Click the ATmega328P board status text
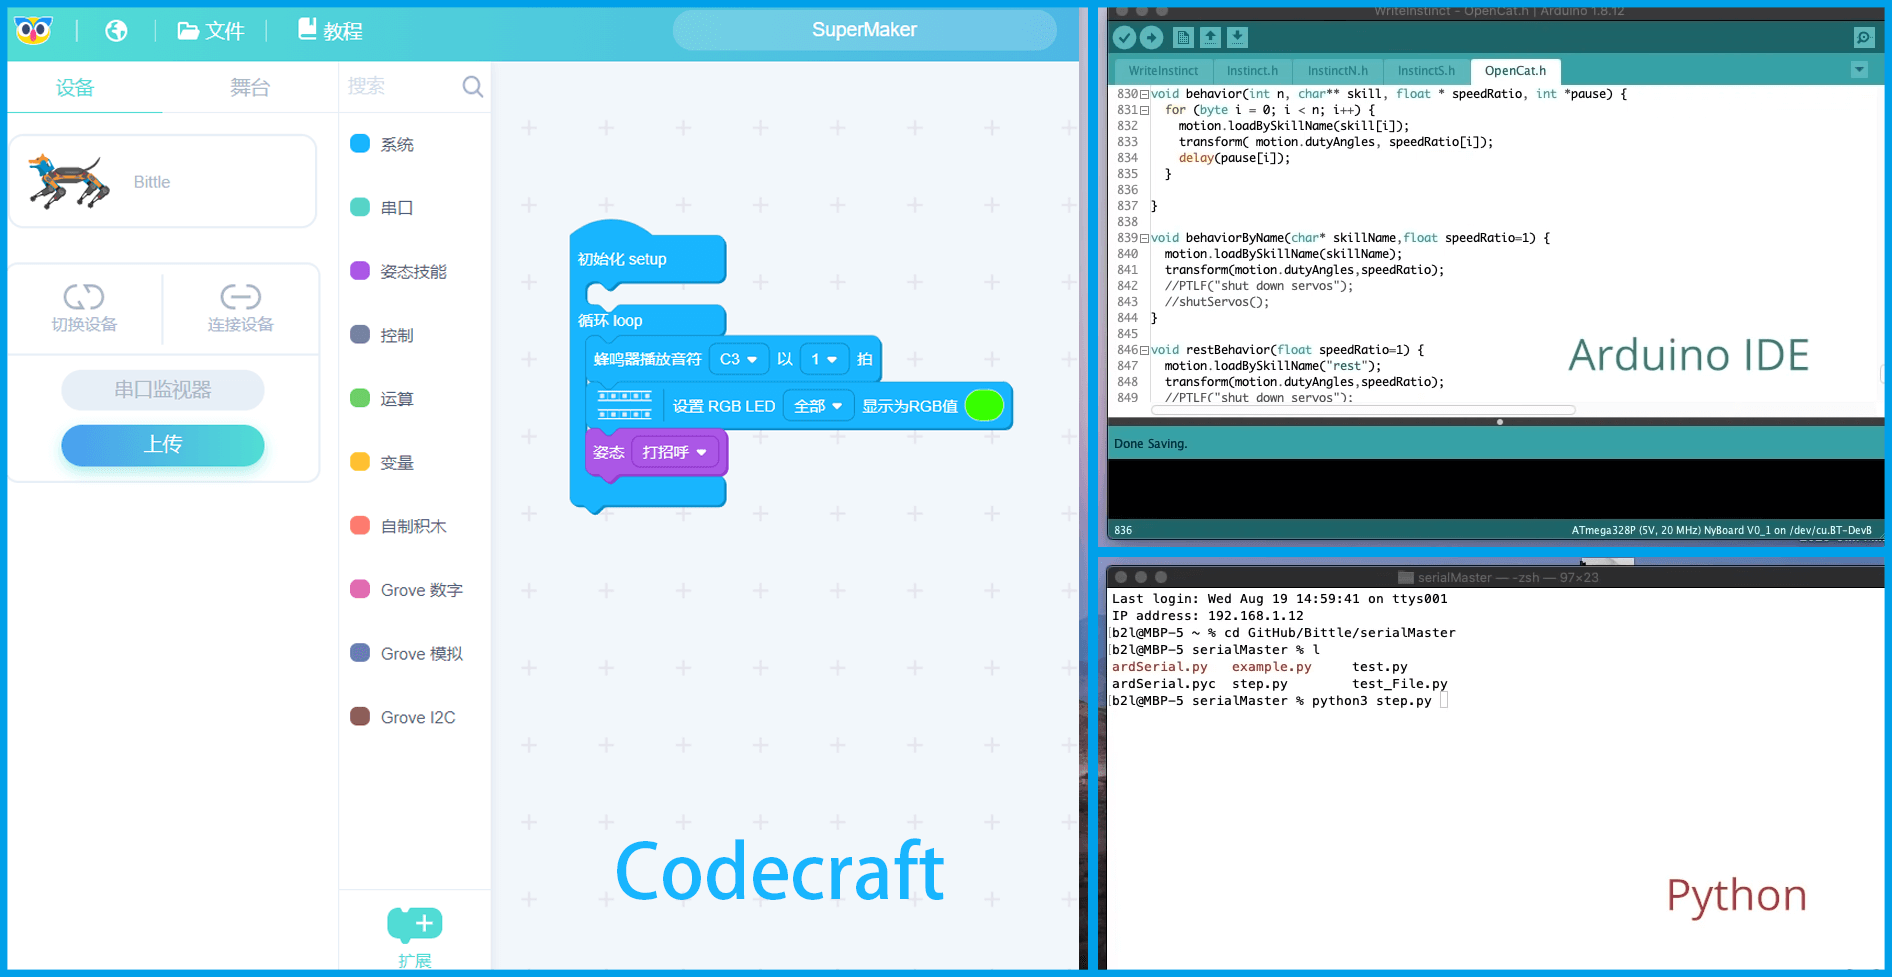The image size is (1892, 977). coord(1721,530)
